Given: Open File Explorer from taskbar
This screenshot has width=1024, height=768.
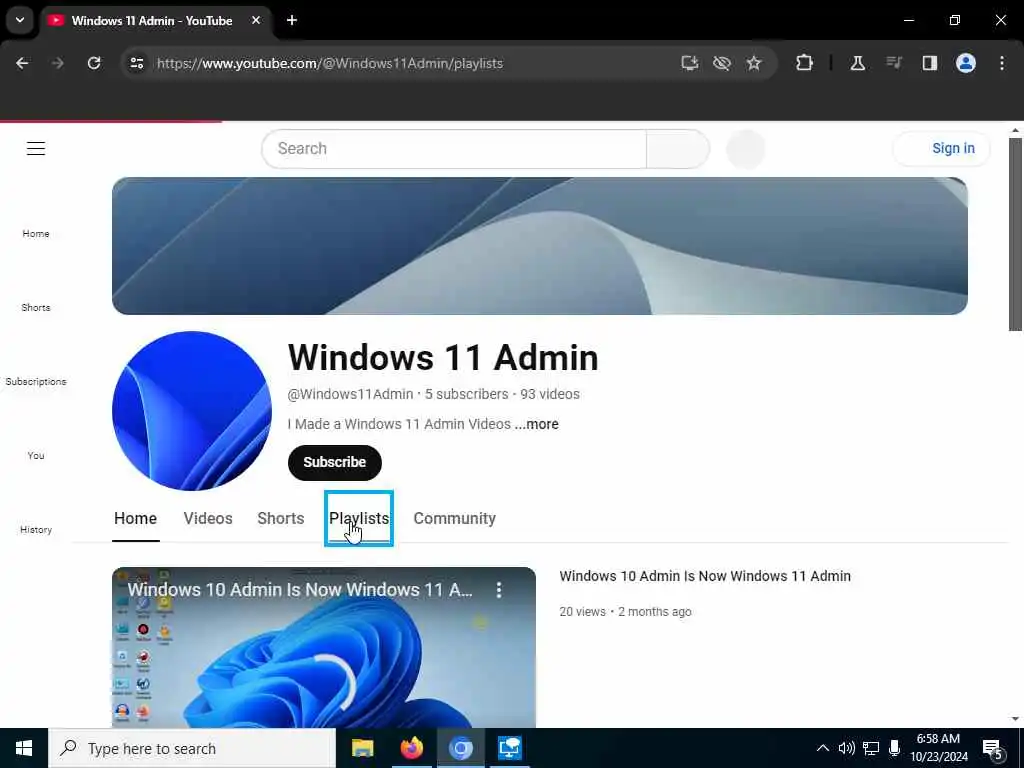Looking at the screenshot, I should click(362, 748).
